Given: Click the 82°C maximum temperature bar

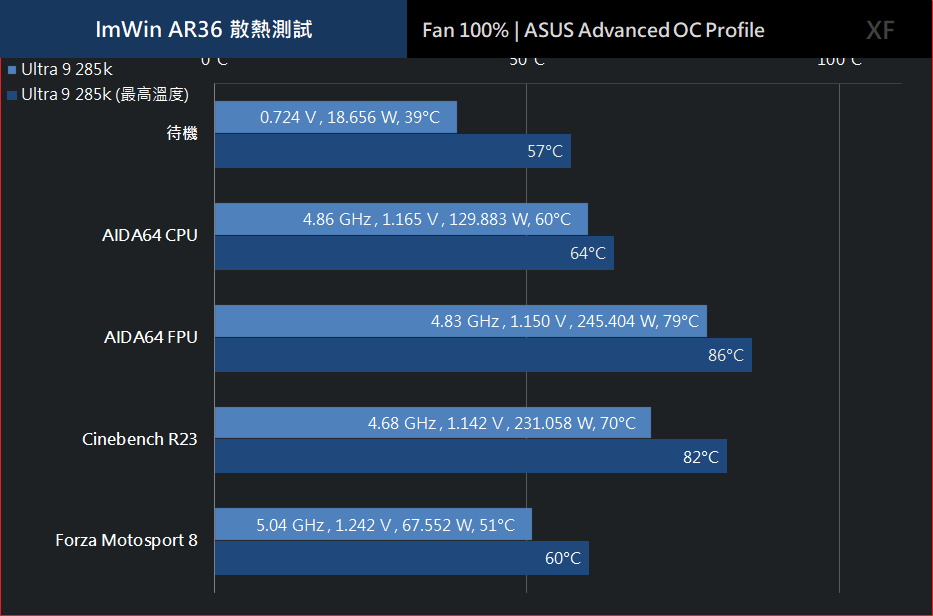Looking at the screenshot, I should tap(471, 456).
